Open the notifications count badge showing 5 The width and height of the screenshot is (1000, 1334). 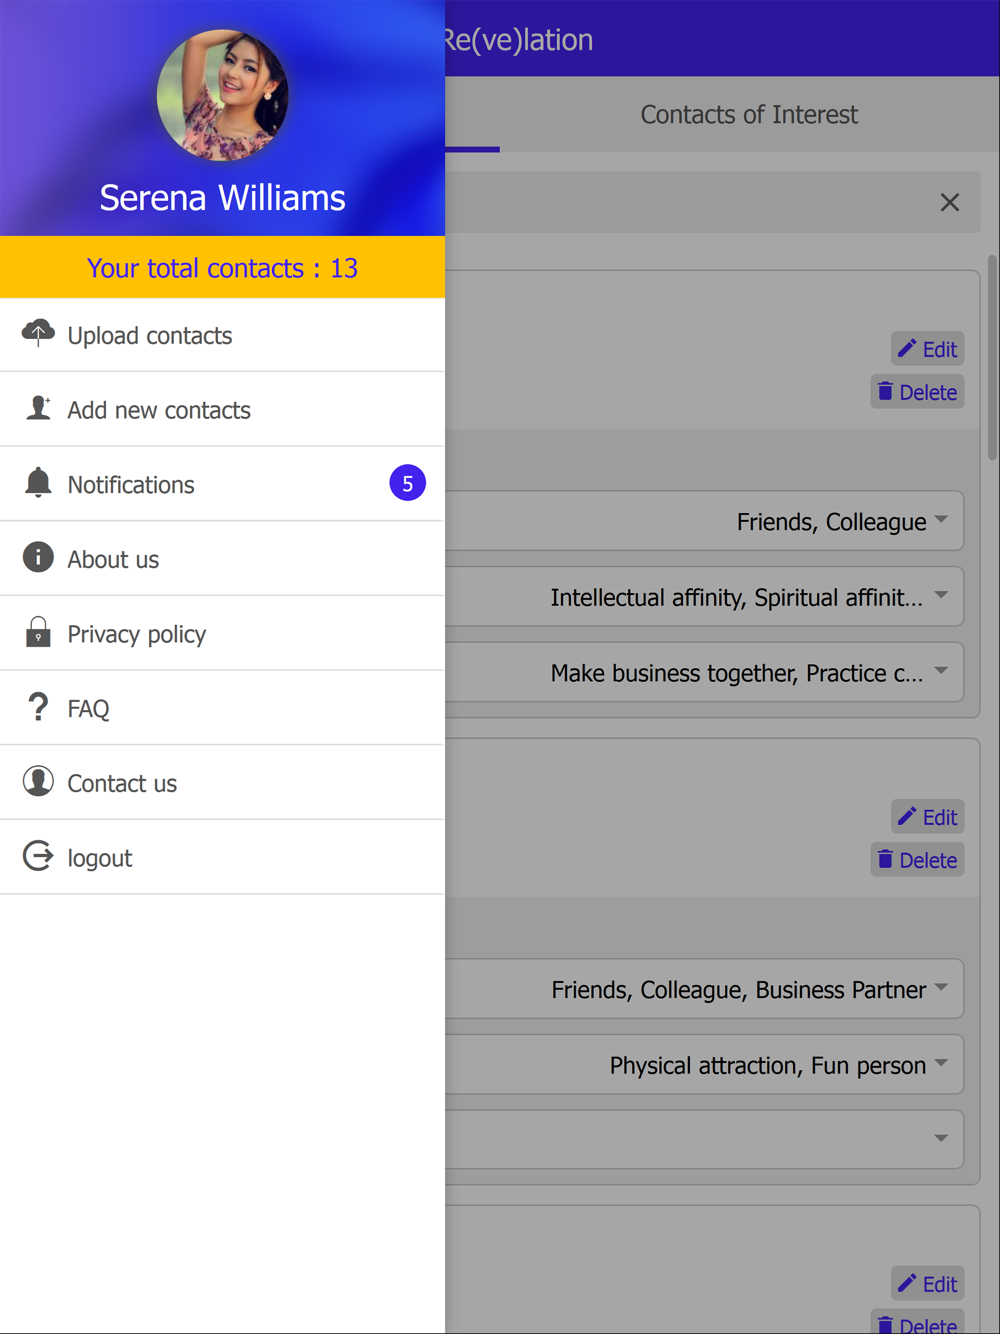(407, 484)
